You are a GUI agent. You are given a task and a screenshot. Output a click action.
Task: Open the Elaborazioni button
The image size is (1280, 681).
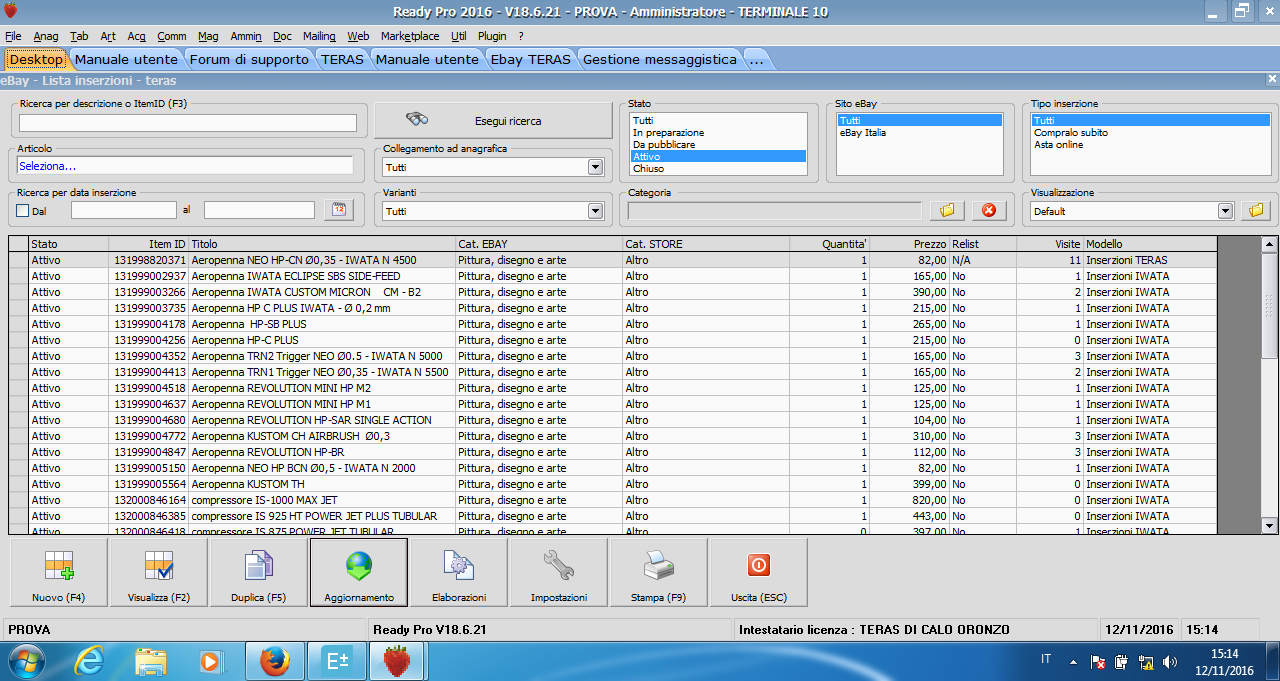pyautogui.click(x=459, y=573)
